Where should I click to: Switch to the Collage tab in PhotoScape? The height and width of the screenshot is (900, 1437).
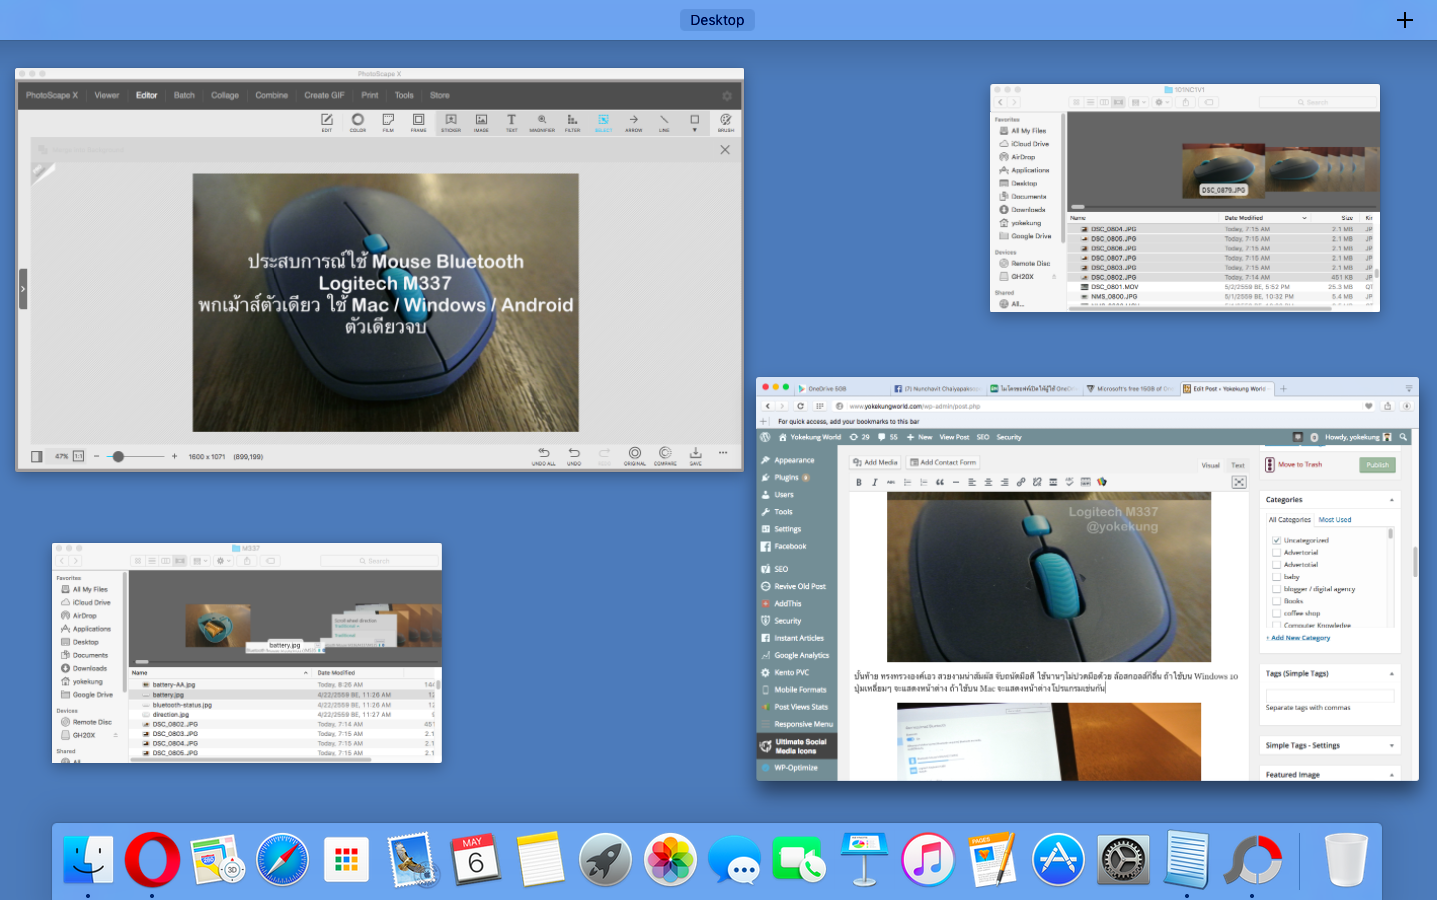(x=225, y=96)
